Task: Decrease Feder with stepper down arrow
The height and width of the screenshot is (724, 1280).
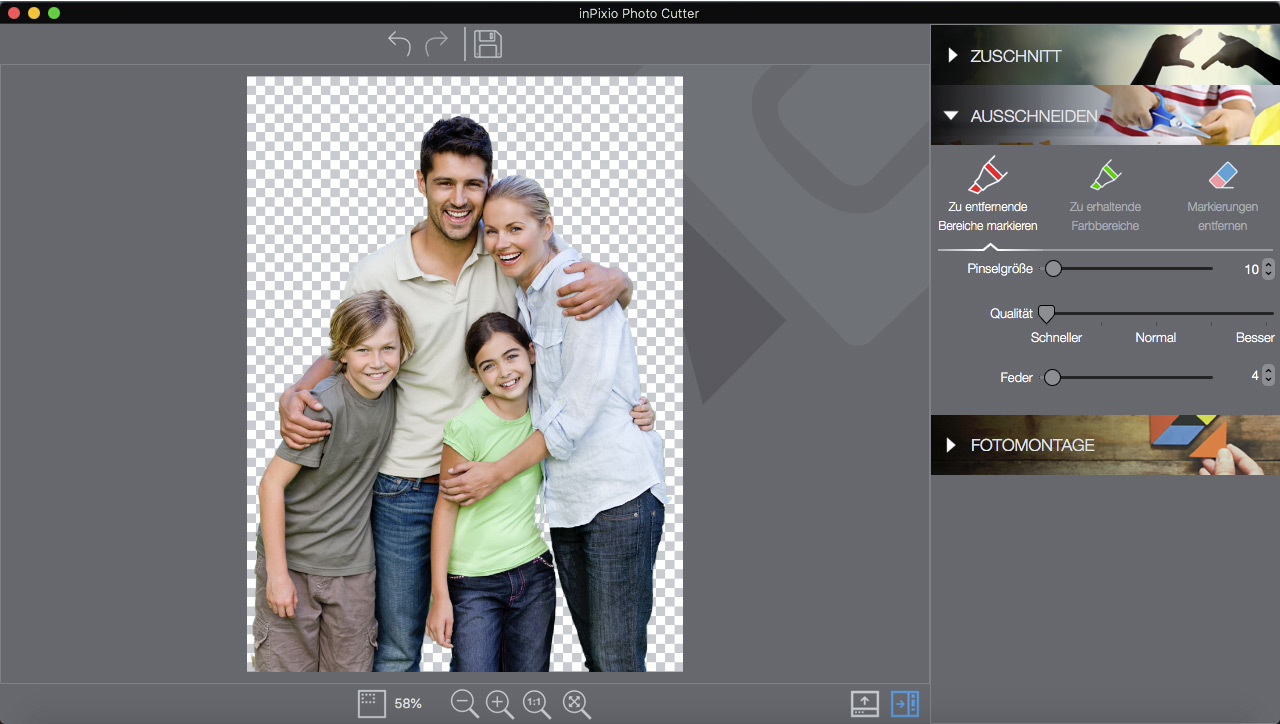Action: coord(1269,381)
